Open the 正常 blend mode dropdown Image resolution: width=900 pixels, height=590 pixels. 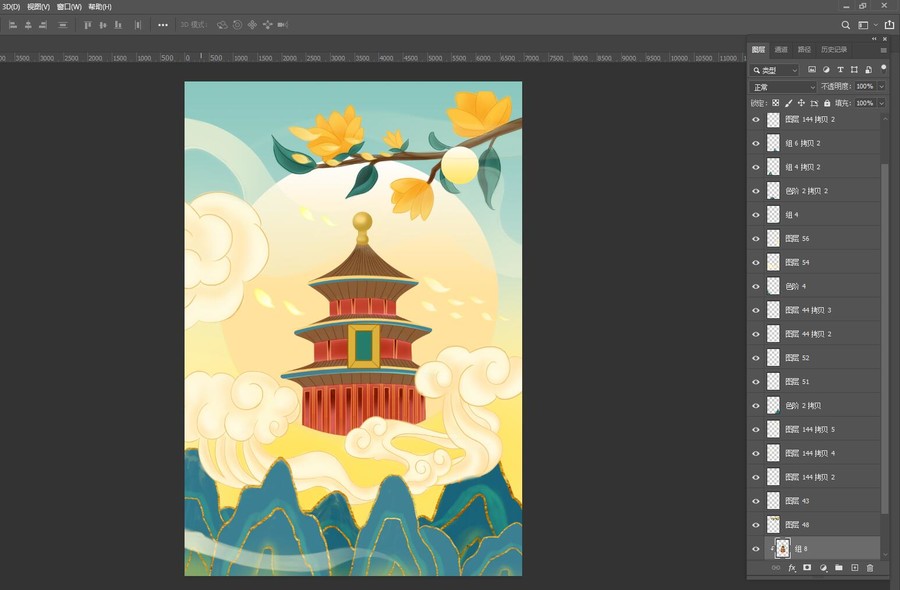coord(783,87)
